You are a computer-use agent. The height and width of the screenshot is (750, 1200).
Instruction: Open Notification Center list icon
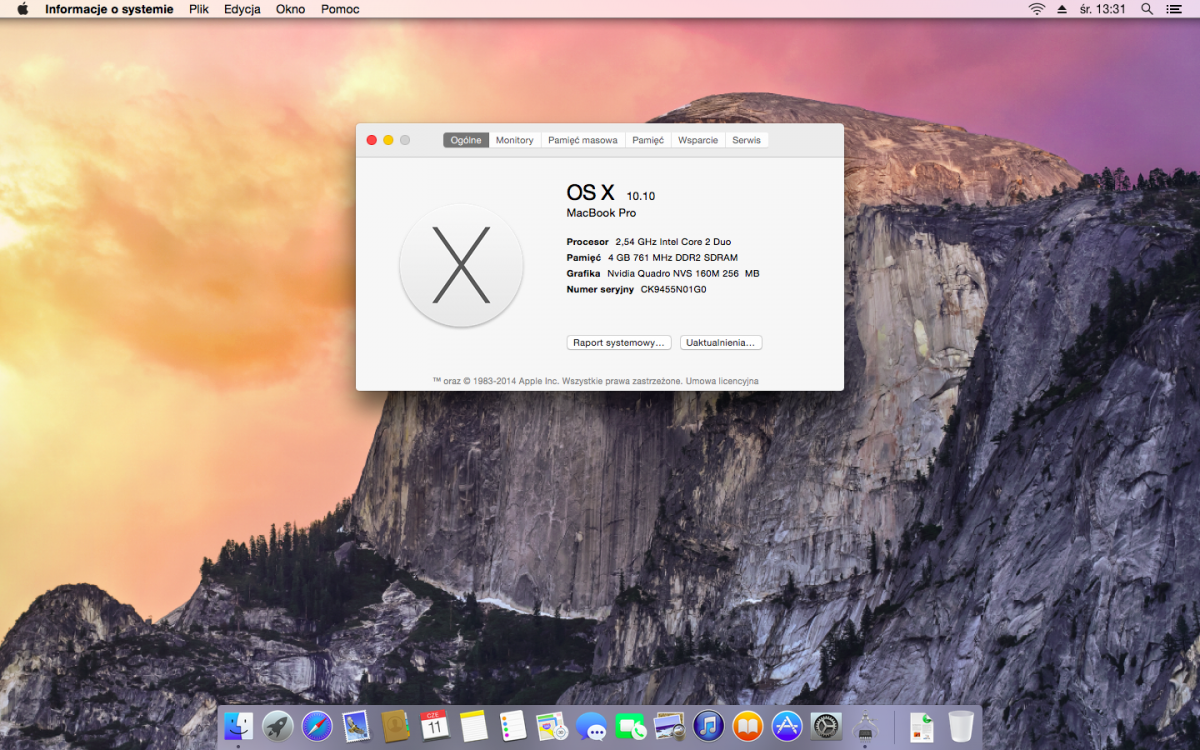[x=1175, y=9]
